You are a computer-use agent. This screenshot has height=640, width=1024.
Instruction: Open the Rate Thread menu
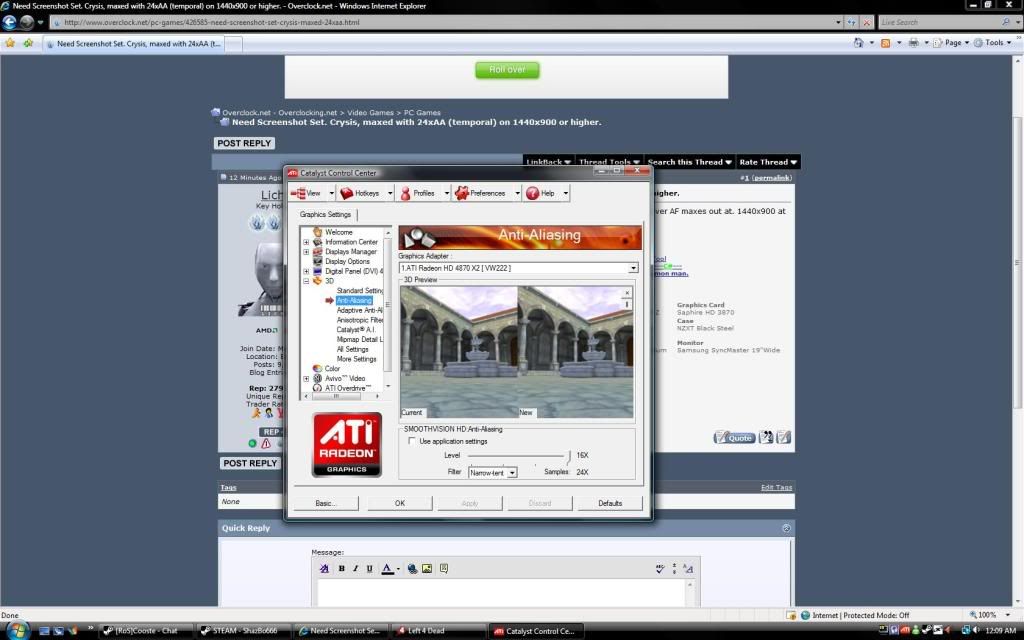click(x=768, y=162)
